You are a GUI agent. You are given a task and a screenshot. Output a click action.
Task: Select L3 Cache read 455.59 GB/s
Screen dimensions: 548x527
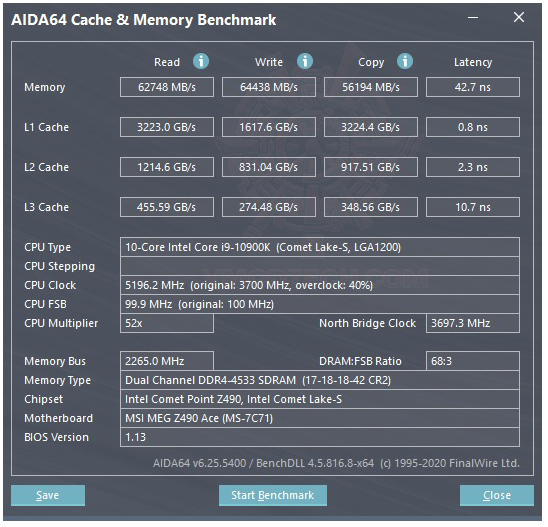[x=167, y=208]
